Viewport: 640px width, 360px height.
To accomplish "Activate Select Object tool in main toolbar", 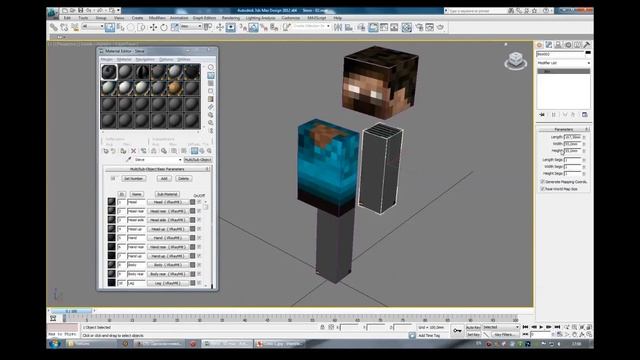I will click(x=110, y=27).
